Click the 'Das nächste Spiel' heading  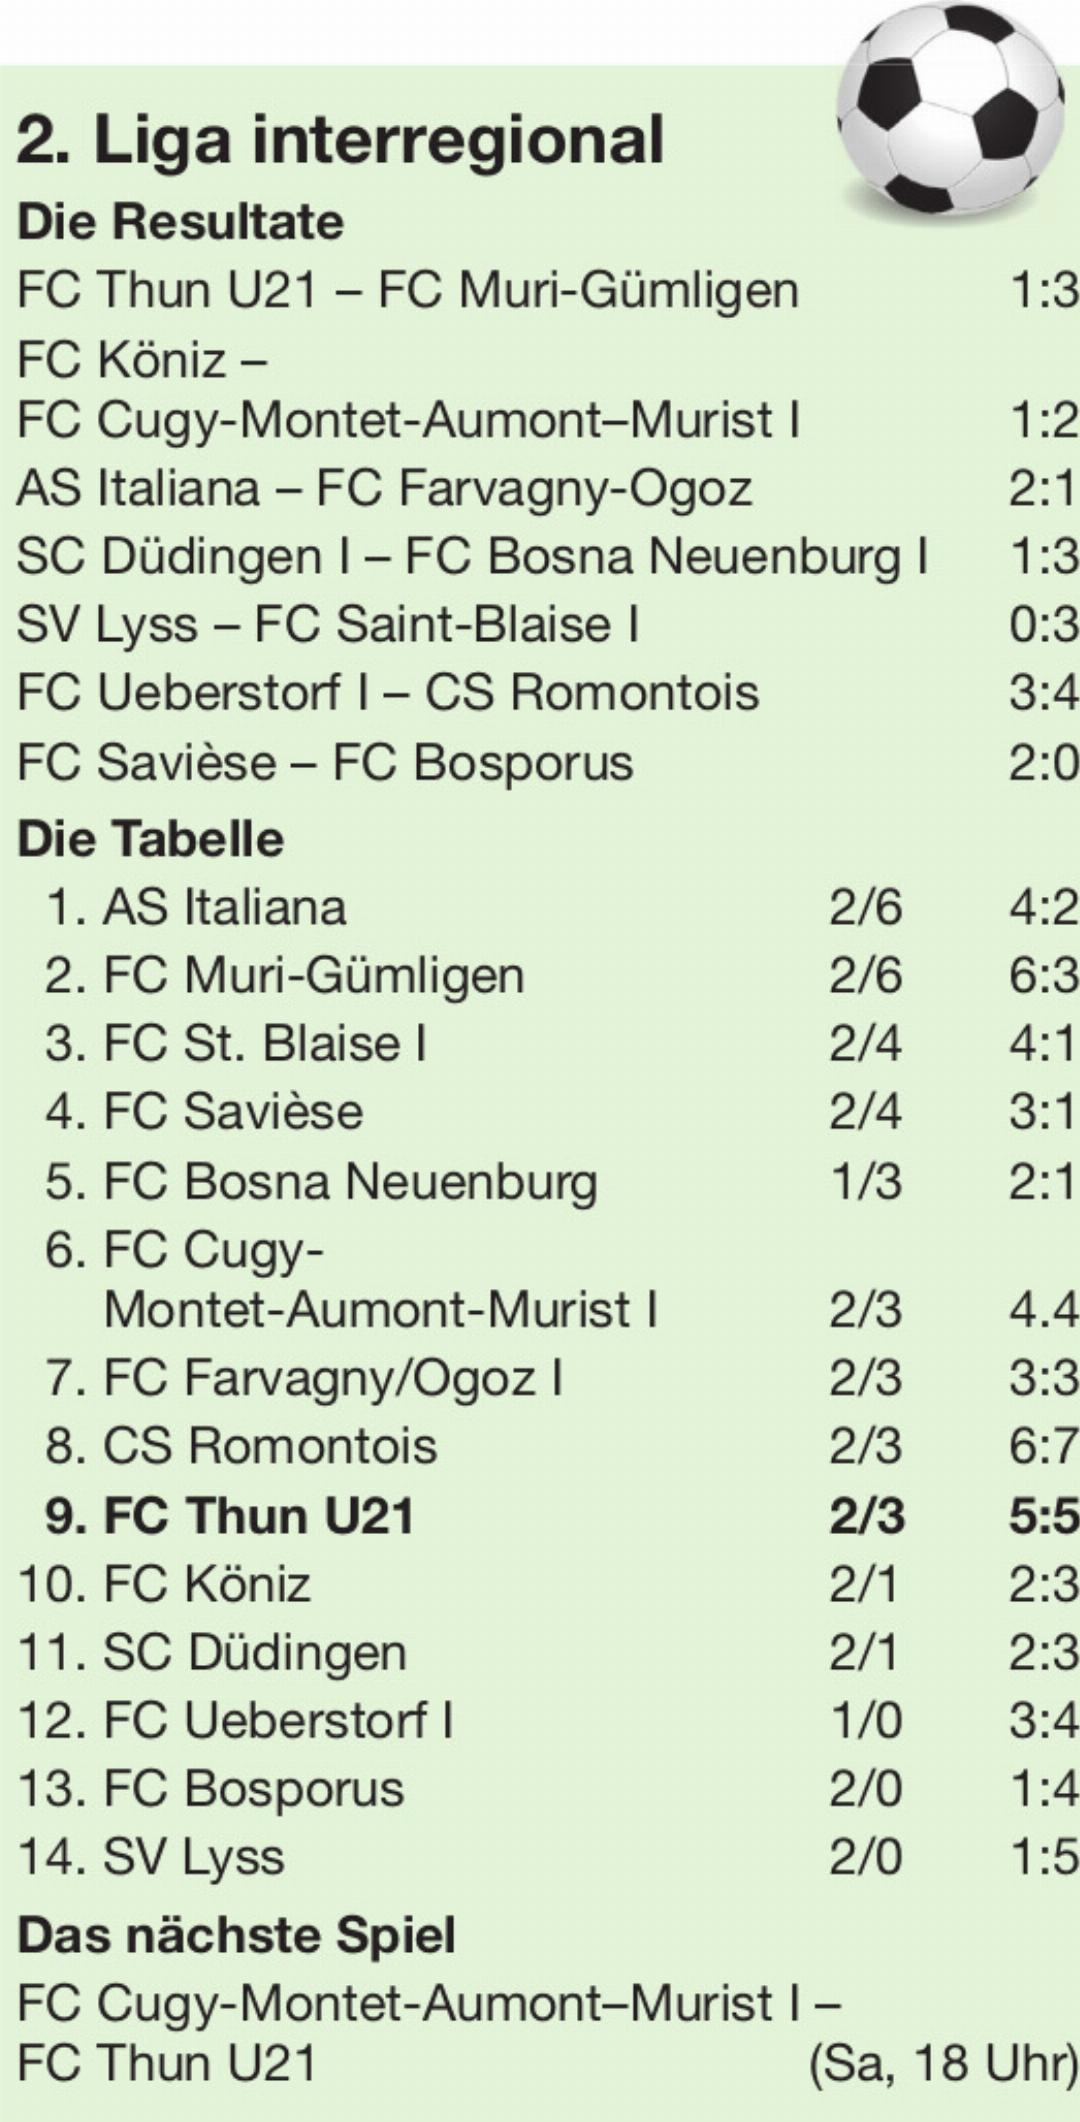(236, 1934)
